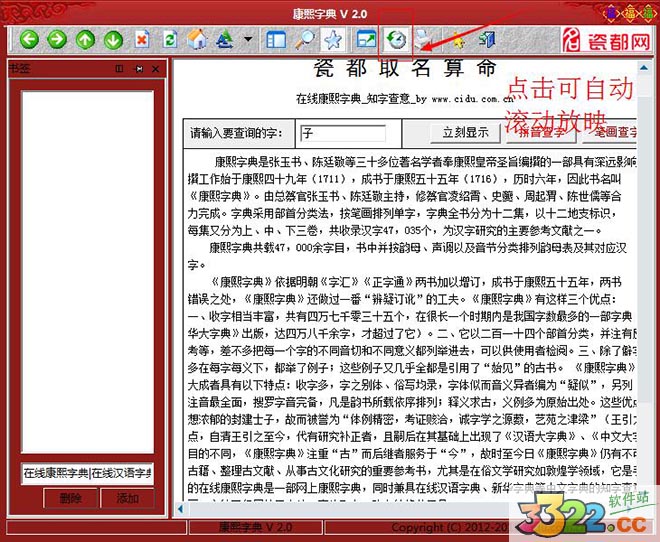Click the horizontal scrollbar left arrow

click(x=181, y=509)
